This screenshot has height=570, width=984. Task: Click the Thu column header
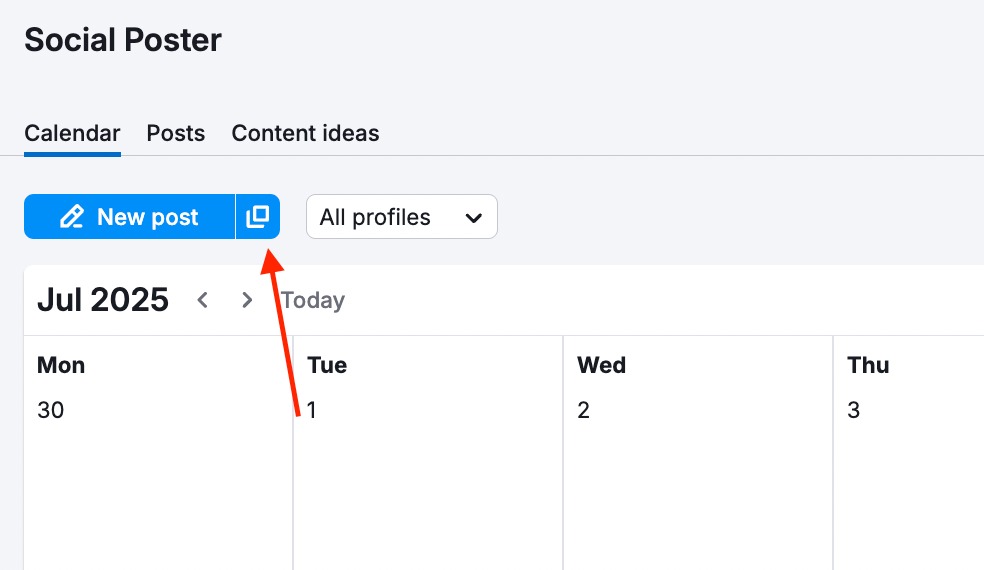coord(868,365)
